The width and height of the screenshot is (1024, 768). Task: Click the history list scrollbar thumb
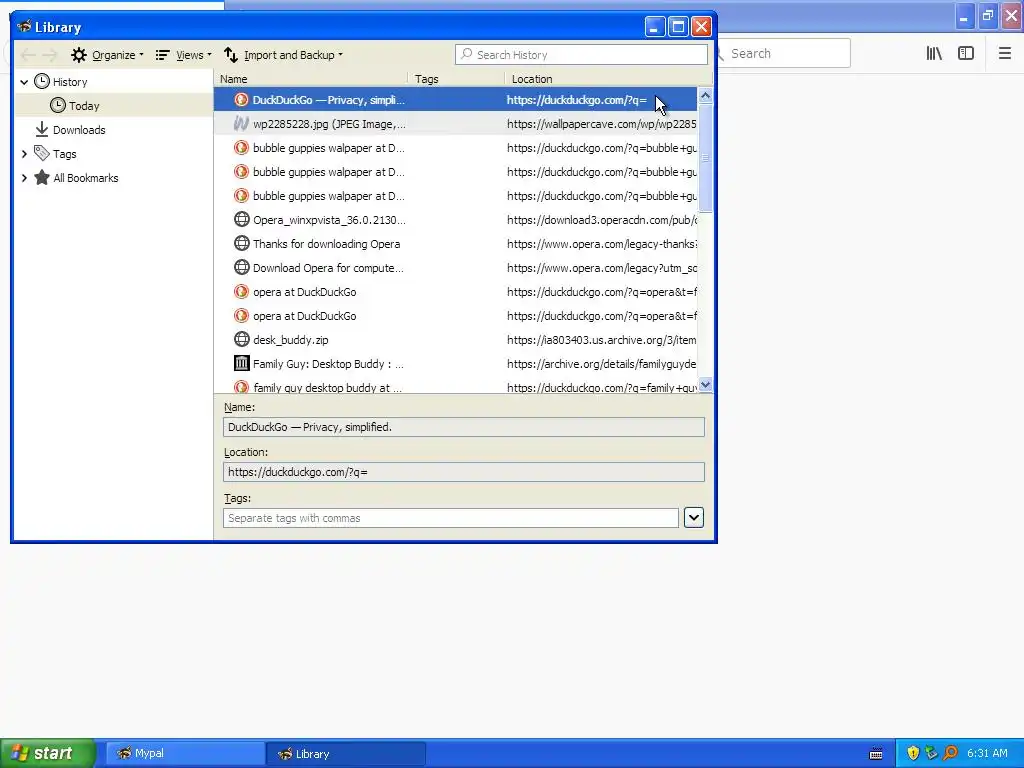(705, 157)
